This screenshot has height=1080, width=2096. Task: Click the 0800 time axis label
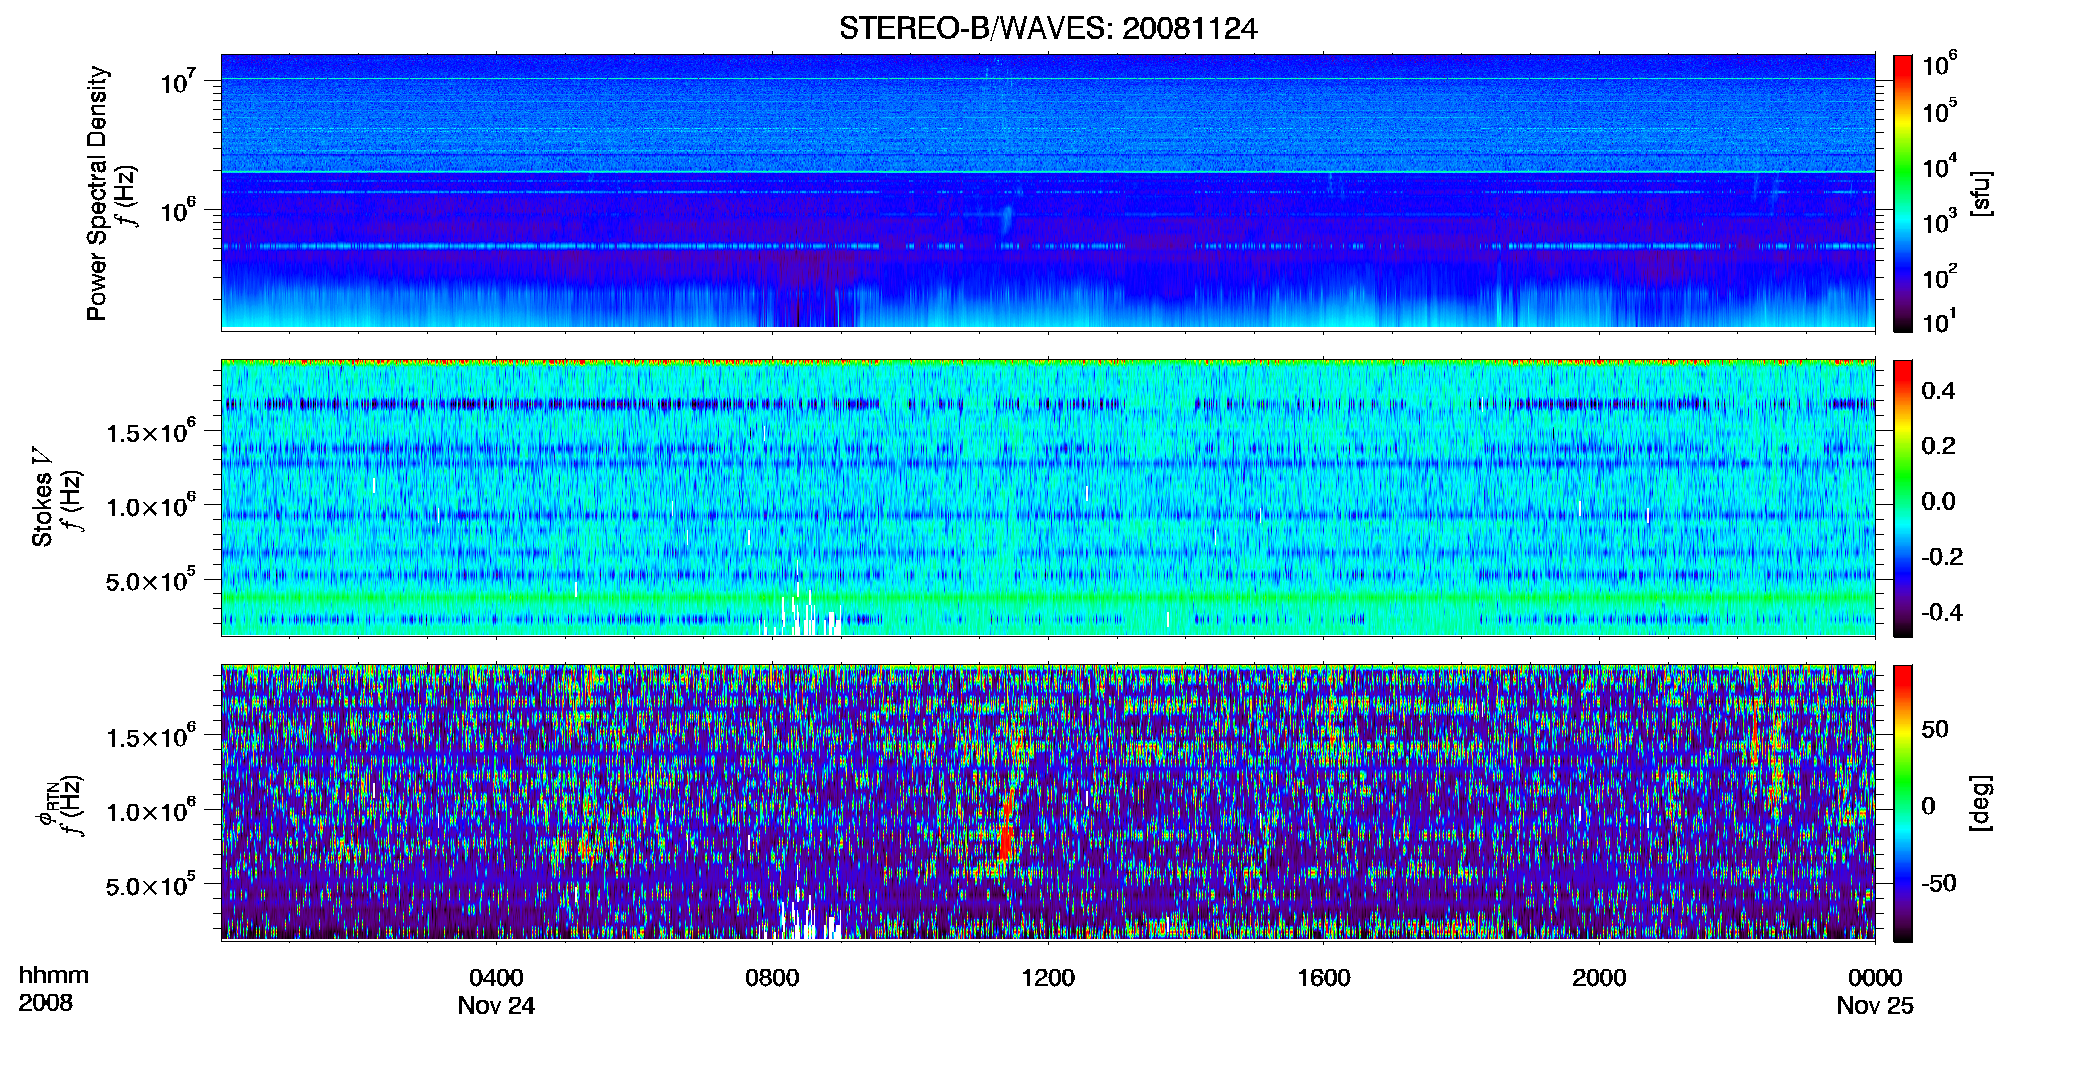(772, 978)
